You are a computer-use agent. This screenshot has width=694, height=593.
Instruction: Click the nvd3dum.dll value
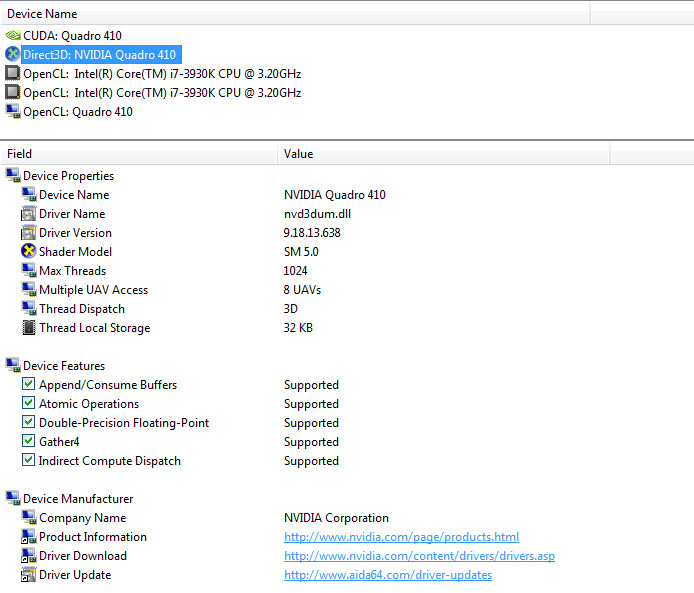(317, 214)
